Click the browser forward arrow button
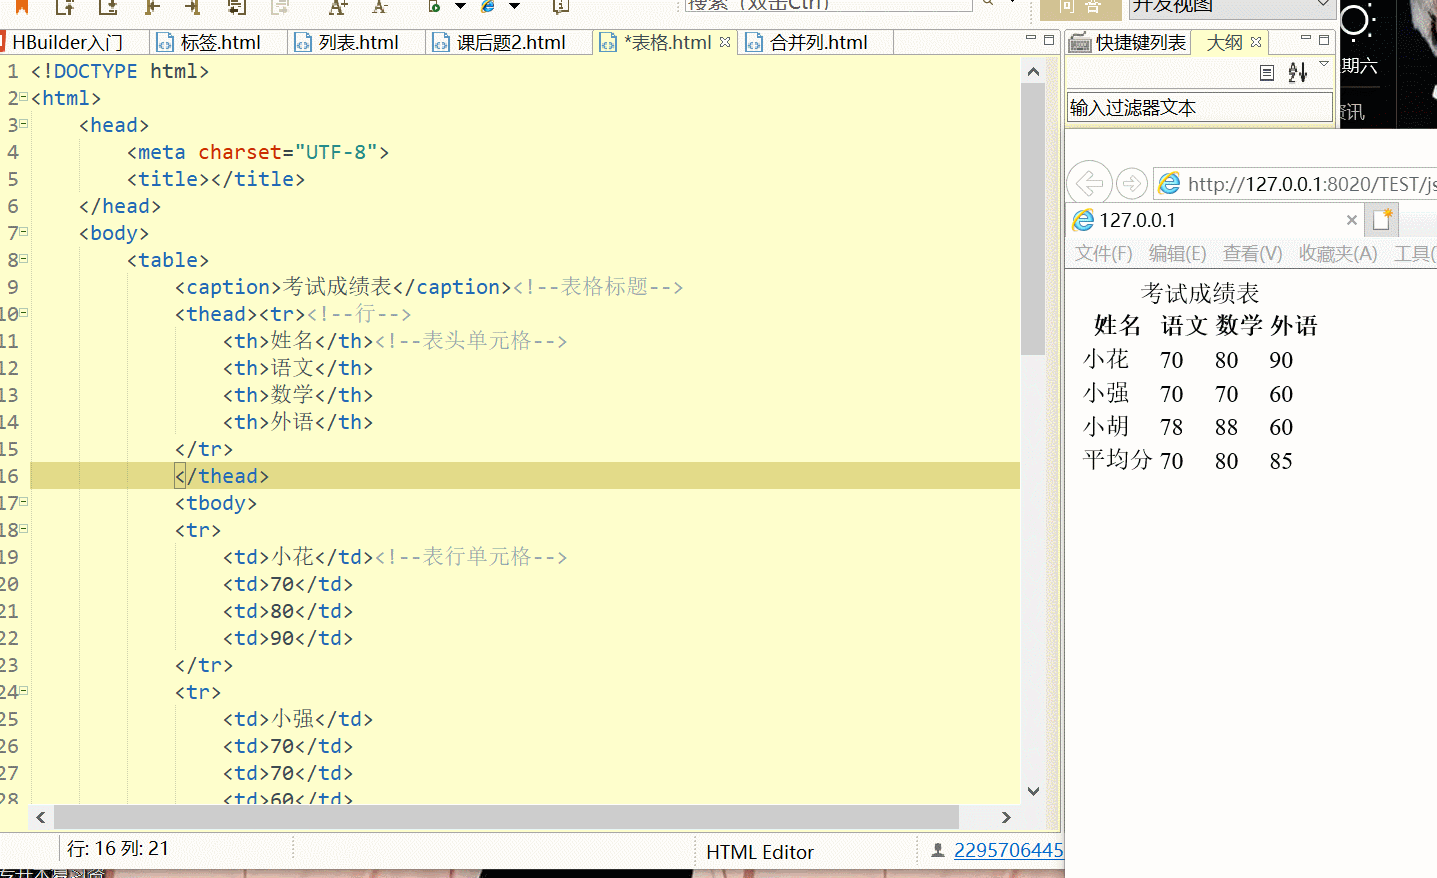 click(1131, 184)
